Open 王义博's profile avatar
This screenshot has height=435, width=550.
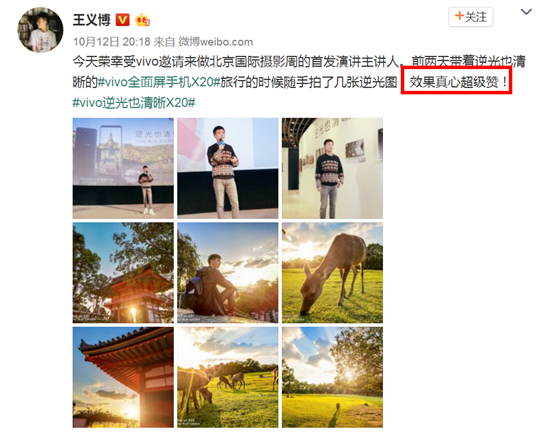[40, 30]
